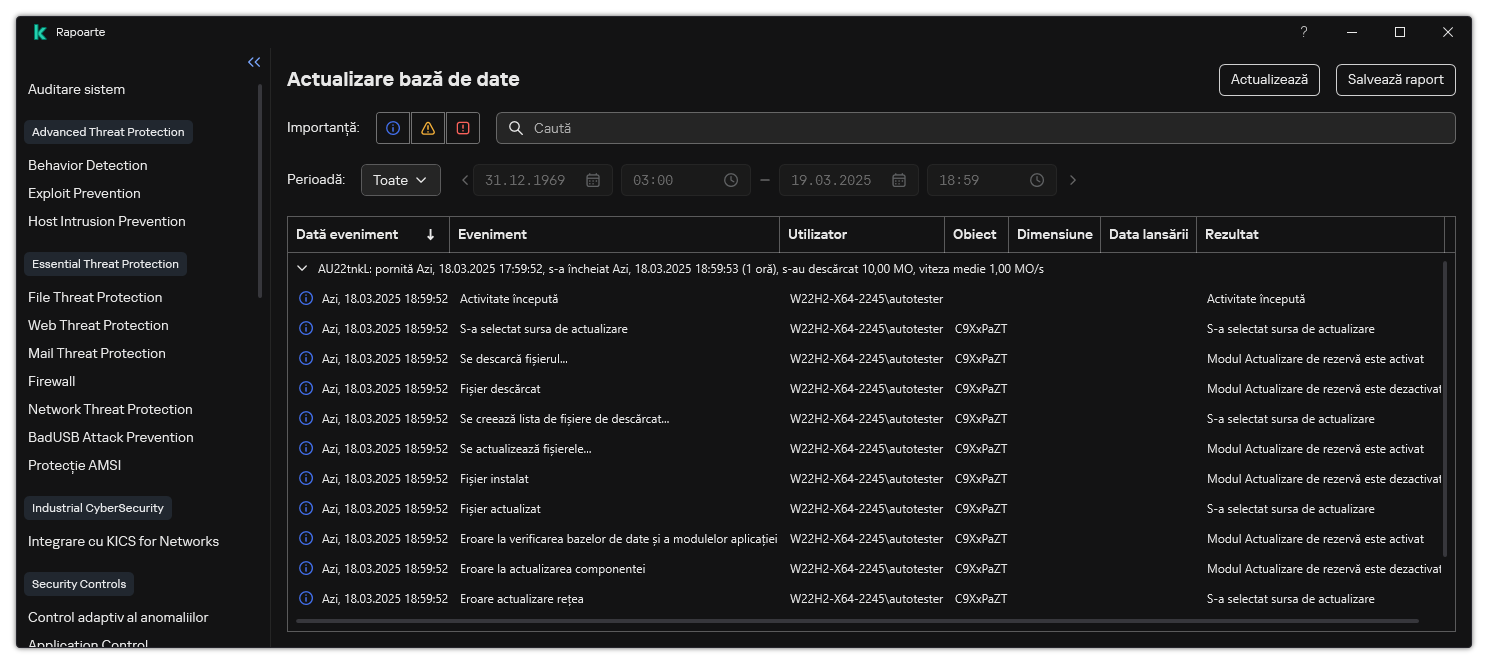1488x664 pixels.
Task: Click the help question mark icon
Action: (1303, 31)
